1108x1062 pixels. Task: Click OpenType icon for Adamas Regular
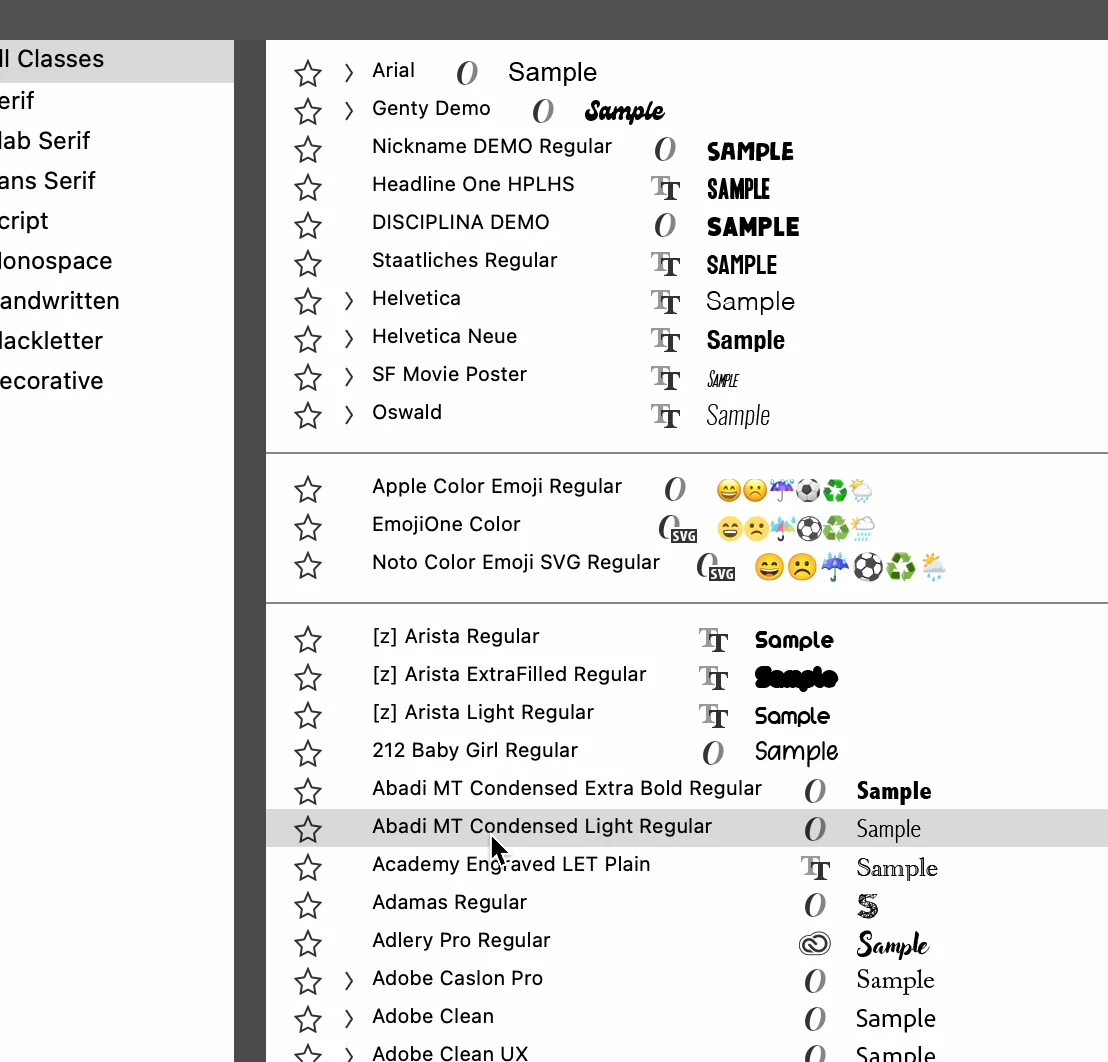[x=815, y=905]
